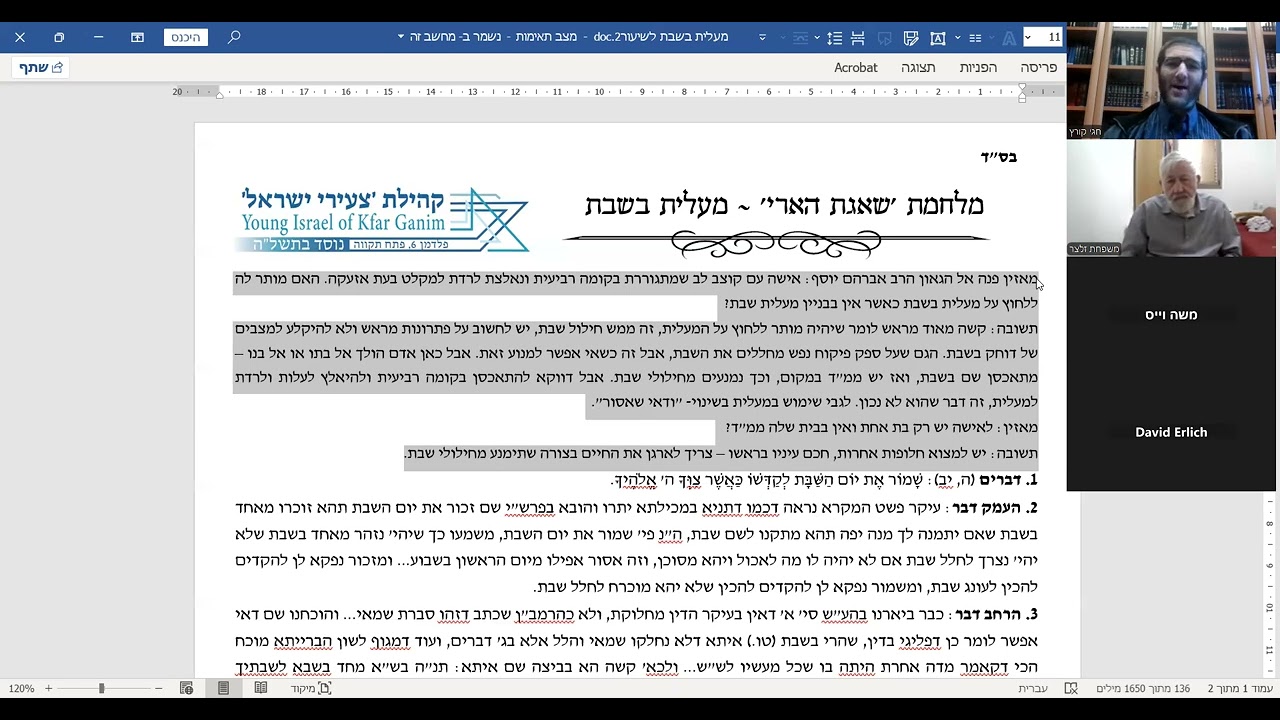The width and height of the screenshot is (1280, 720).
Task: Click the text box icon in toolbar
Action: 938,38
